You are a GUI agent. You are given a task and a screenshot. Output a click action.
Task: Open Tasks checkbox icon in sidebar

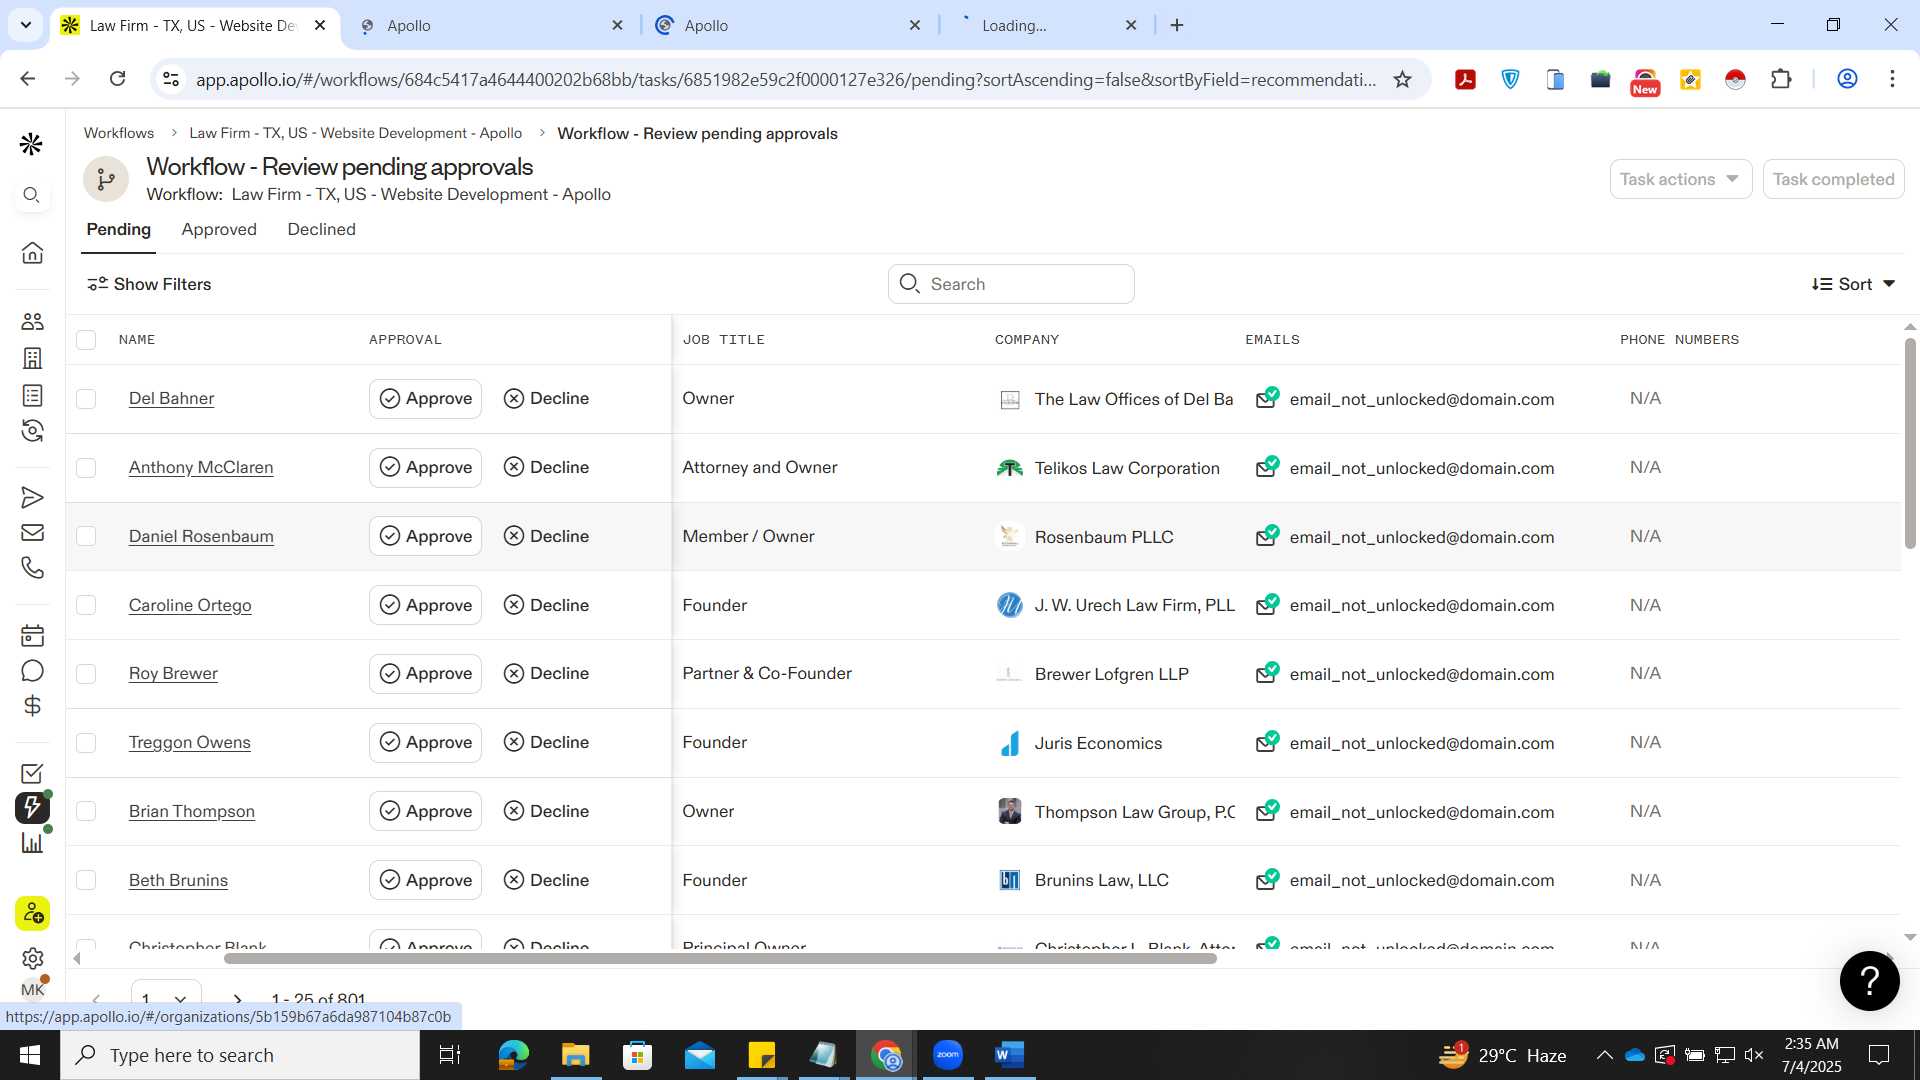click(x=32, y=773)
